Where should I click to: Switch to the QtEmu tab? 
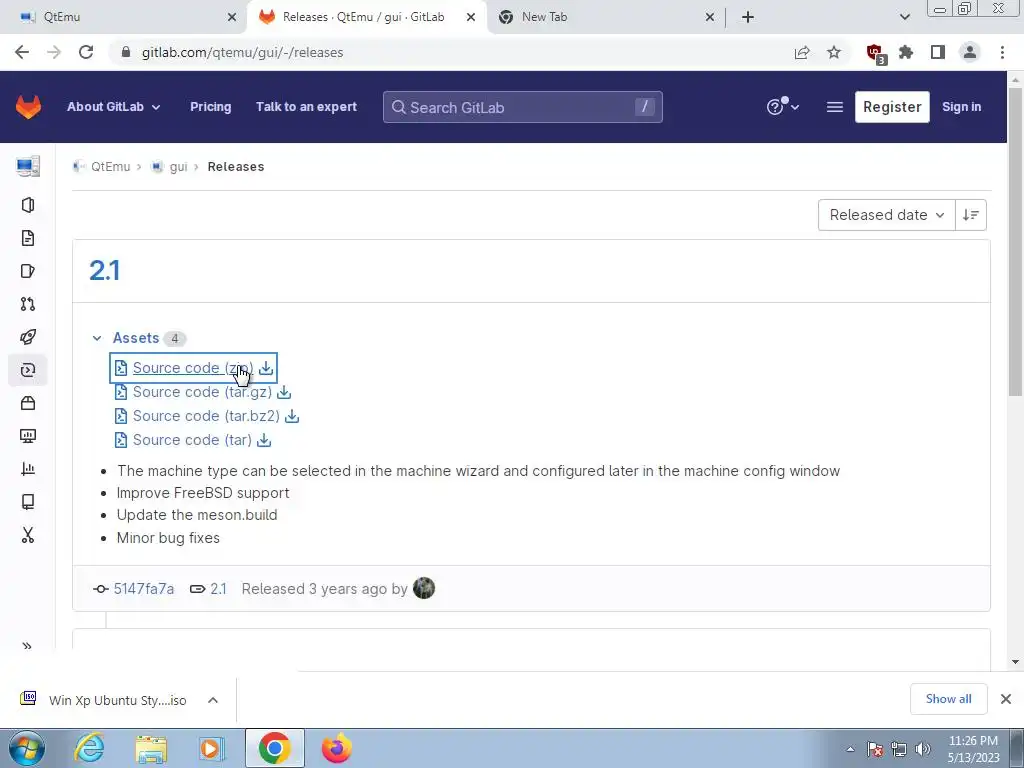123,17
